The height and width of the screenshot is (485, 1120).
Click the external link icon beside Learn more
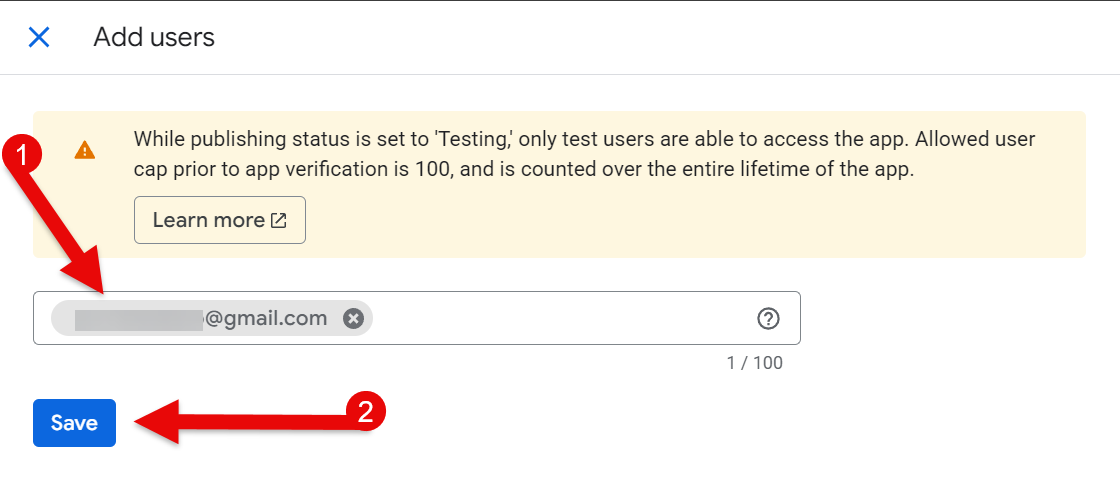click(279, 221)
